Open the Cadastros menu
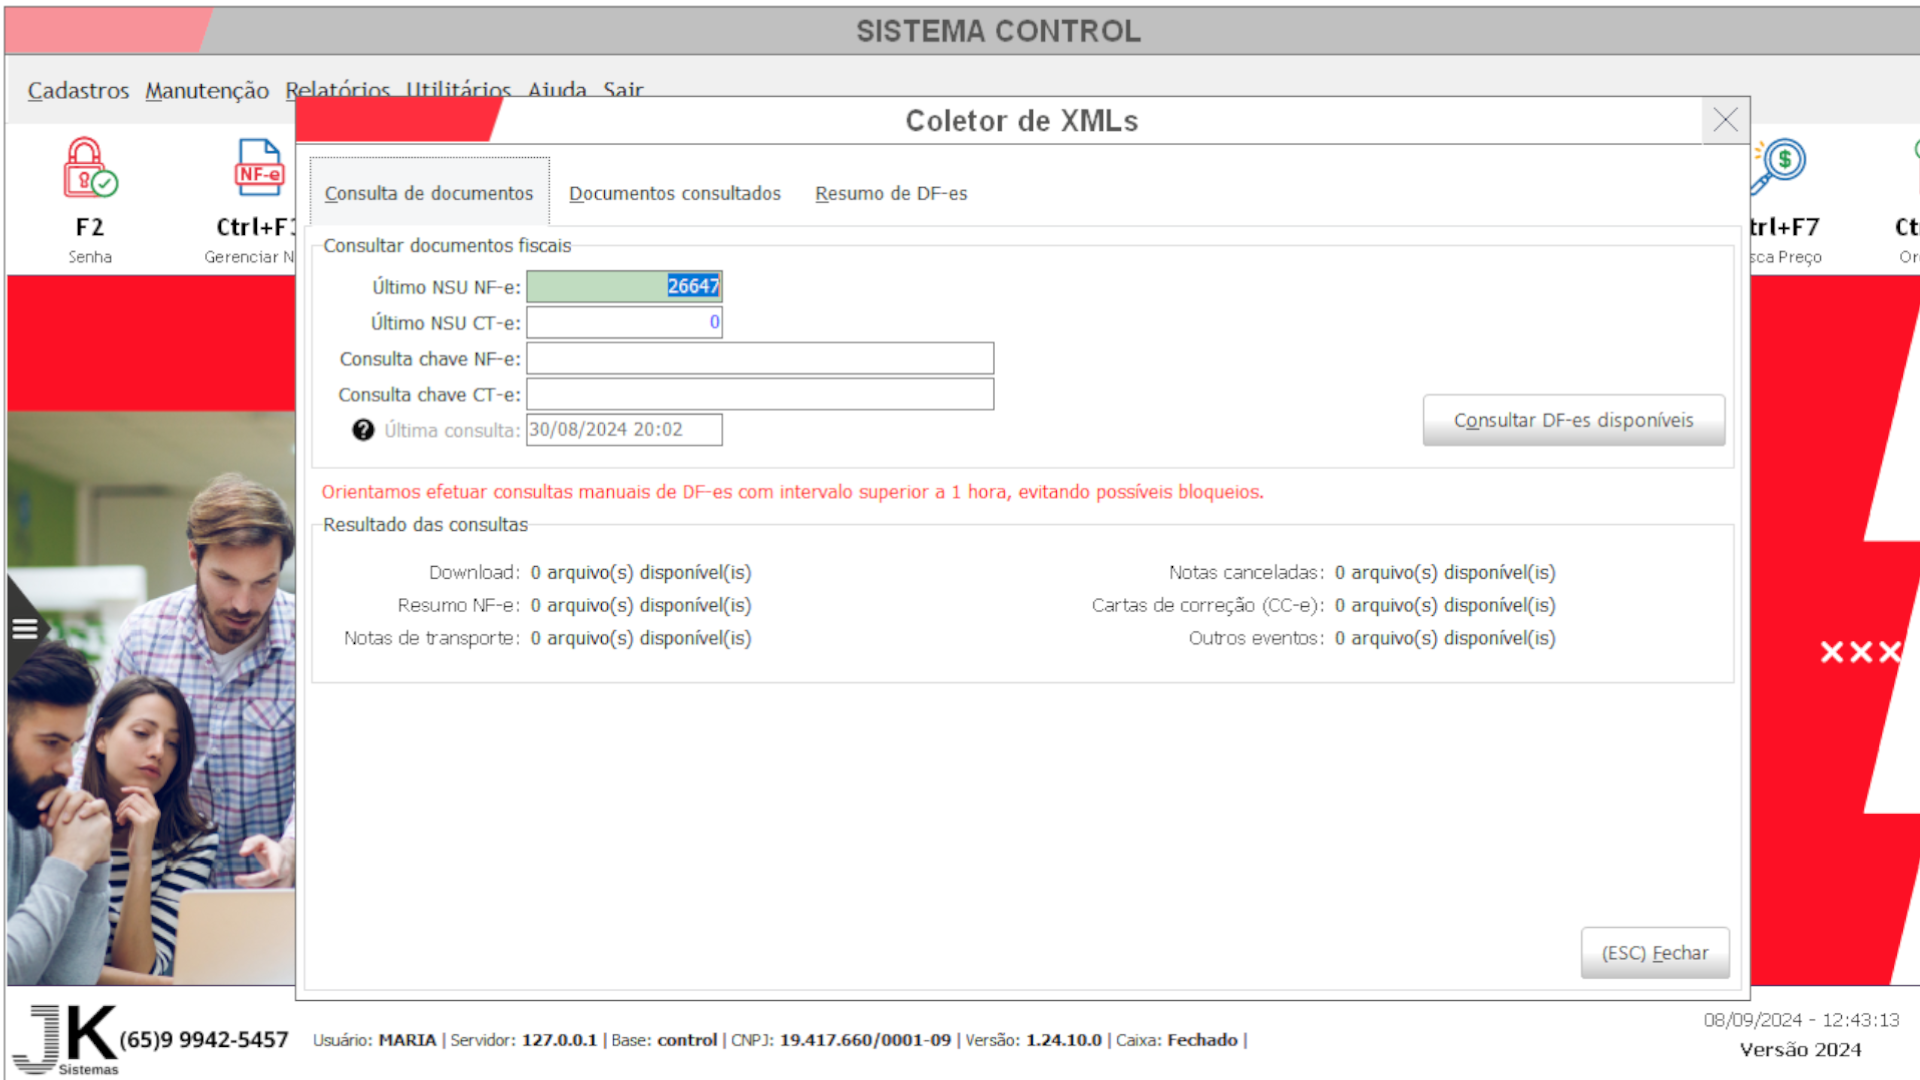This screenshot has height=1080, width=1920. point(78,91)
